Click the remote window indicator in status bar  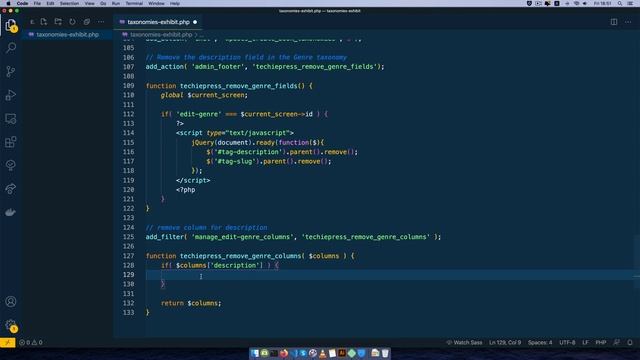8,342
